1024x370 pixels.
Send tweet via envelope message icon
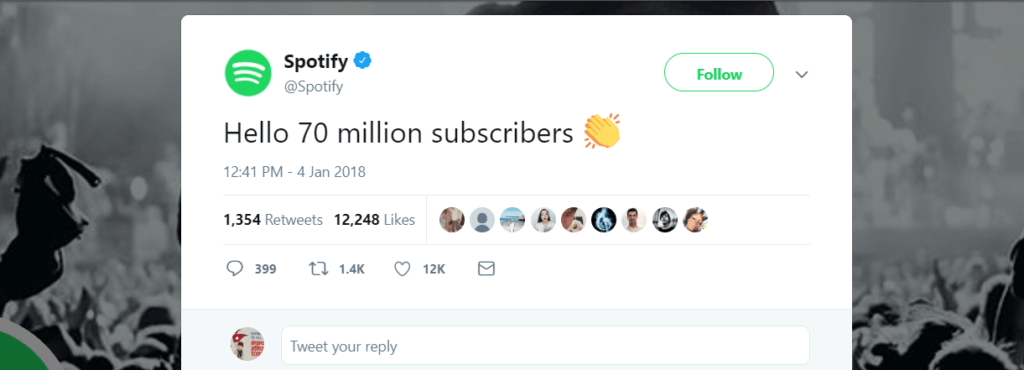point(486,268)
